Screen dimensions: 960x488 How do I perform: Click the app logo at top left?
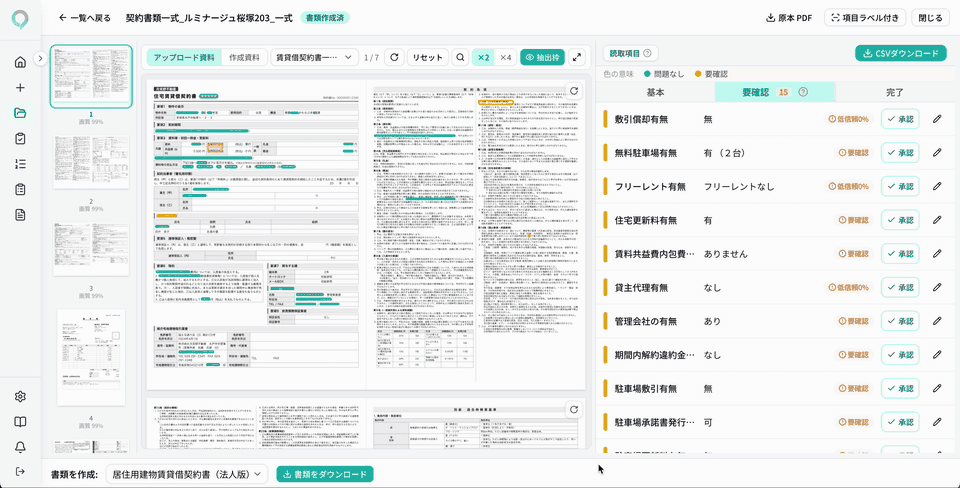20,18
